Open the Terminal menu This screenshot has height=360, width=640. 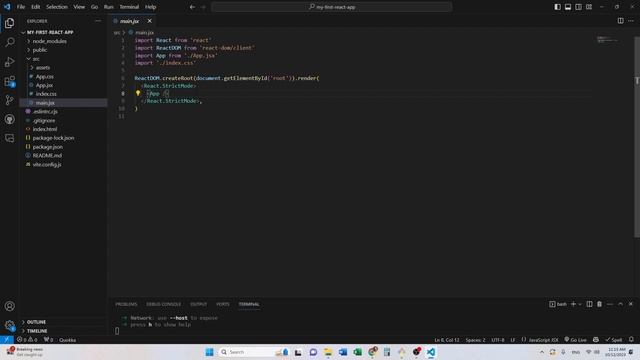coord(129,7)
